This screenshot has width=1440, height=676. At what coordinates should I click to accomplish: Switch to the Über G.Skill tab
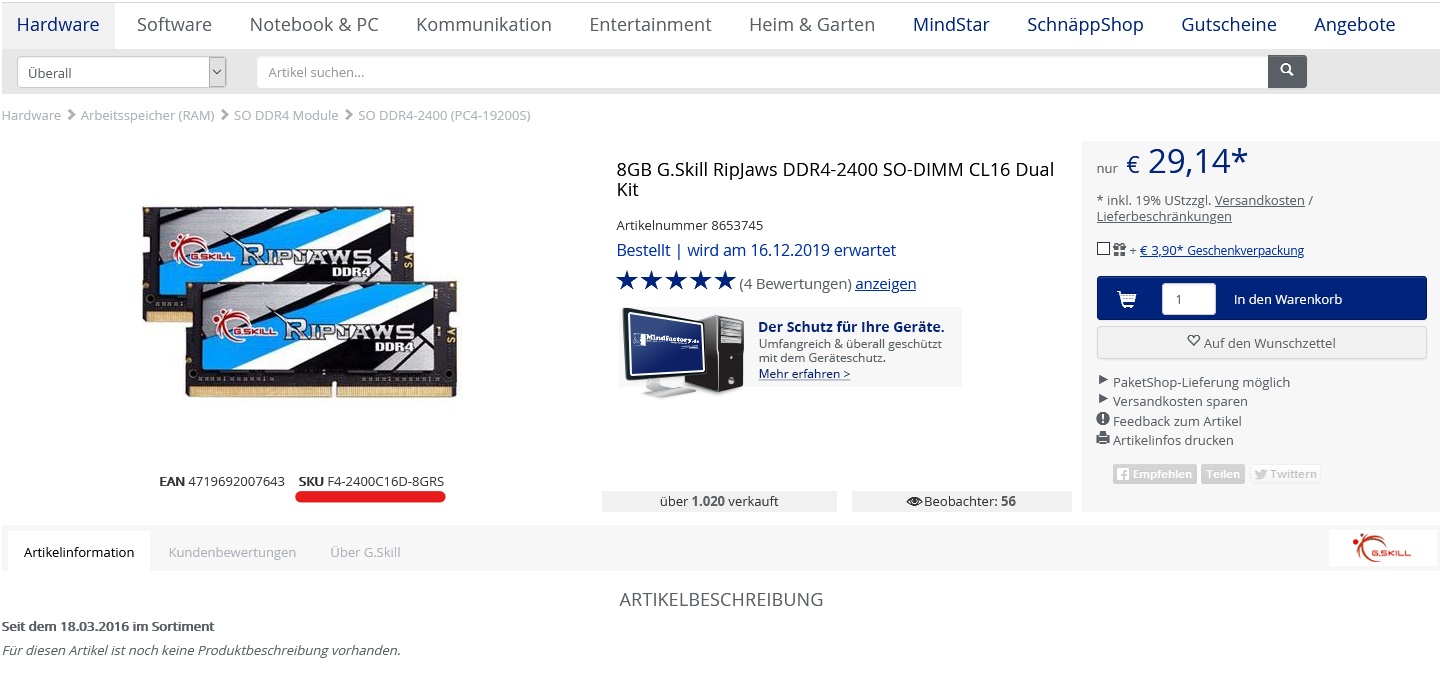pos(365,552)
